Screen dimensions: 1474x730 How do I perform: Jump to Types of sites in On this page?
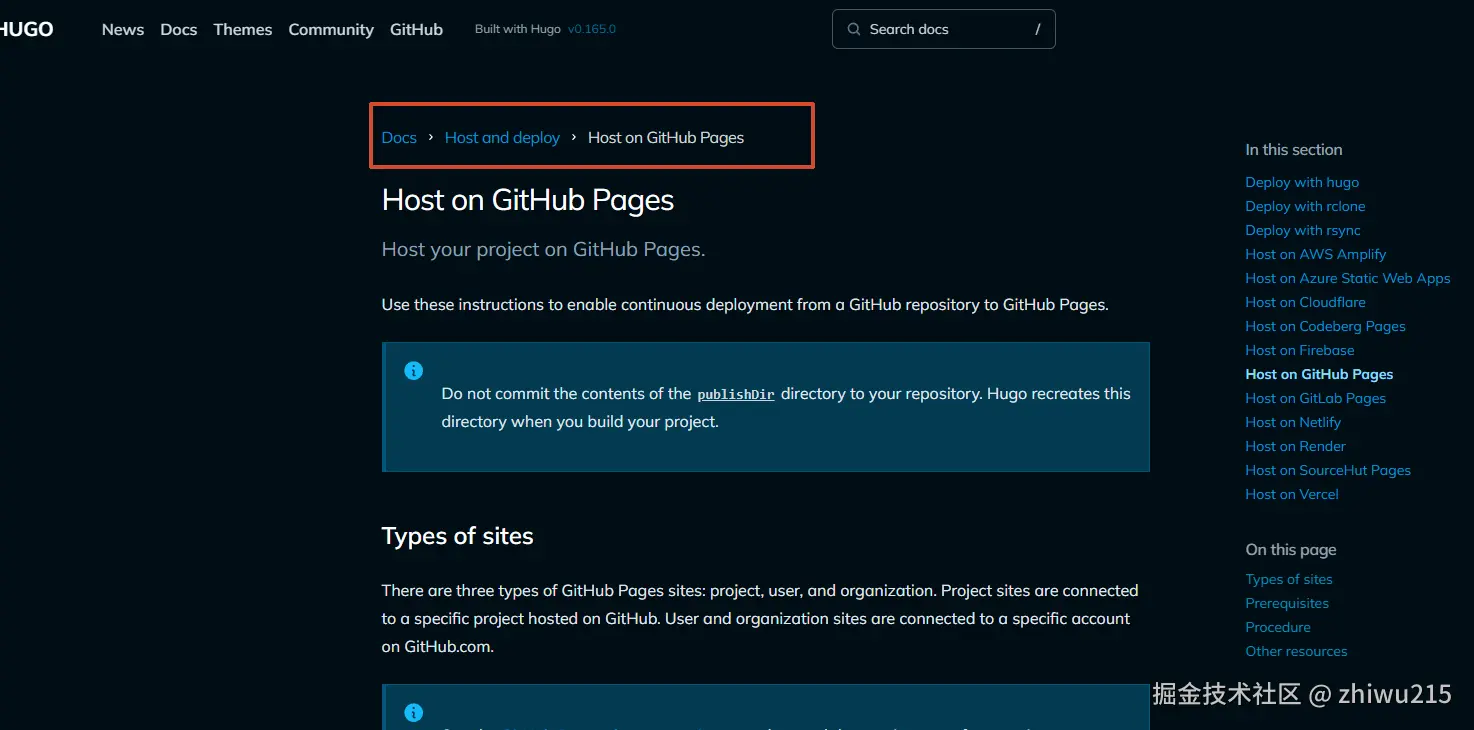coord(1289,579)
